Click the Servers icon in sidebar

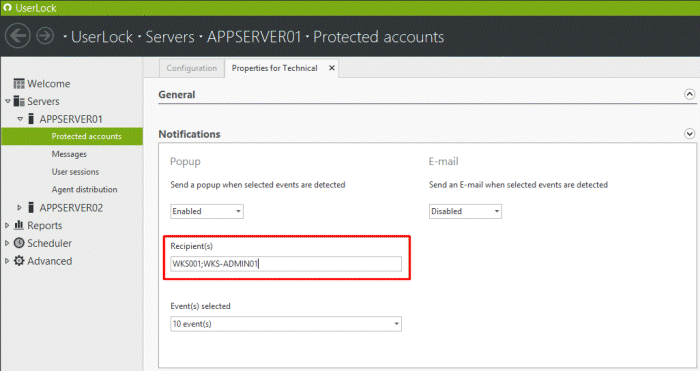pyautogui.click(x=19, y=101)
